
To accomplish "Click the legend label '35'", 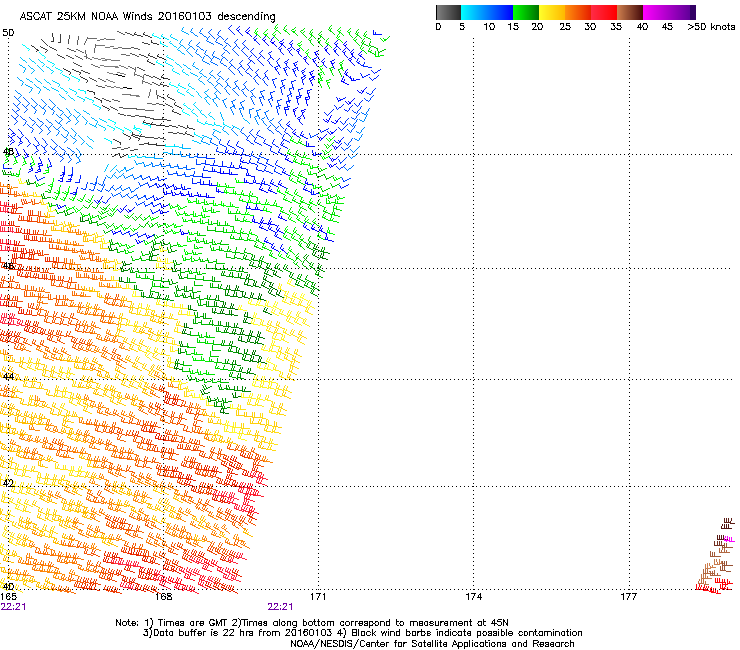I will coord(616,27).
